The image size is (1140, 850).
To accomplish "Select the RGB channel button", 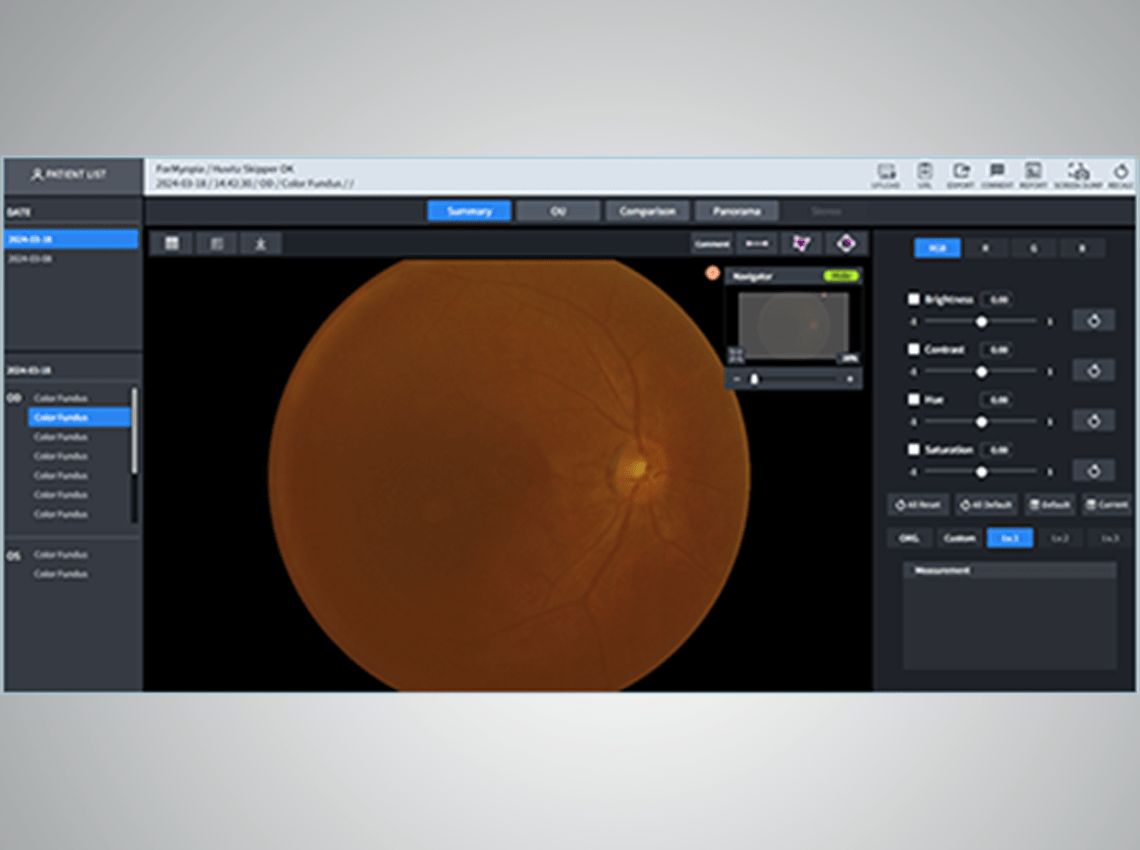I will pos(937,248).
